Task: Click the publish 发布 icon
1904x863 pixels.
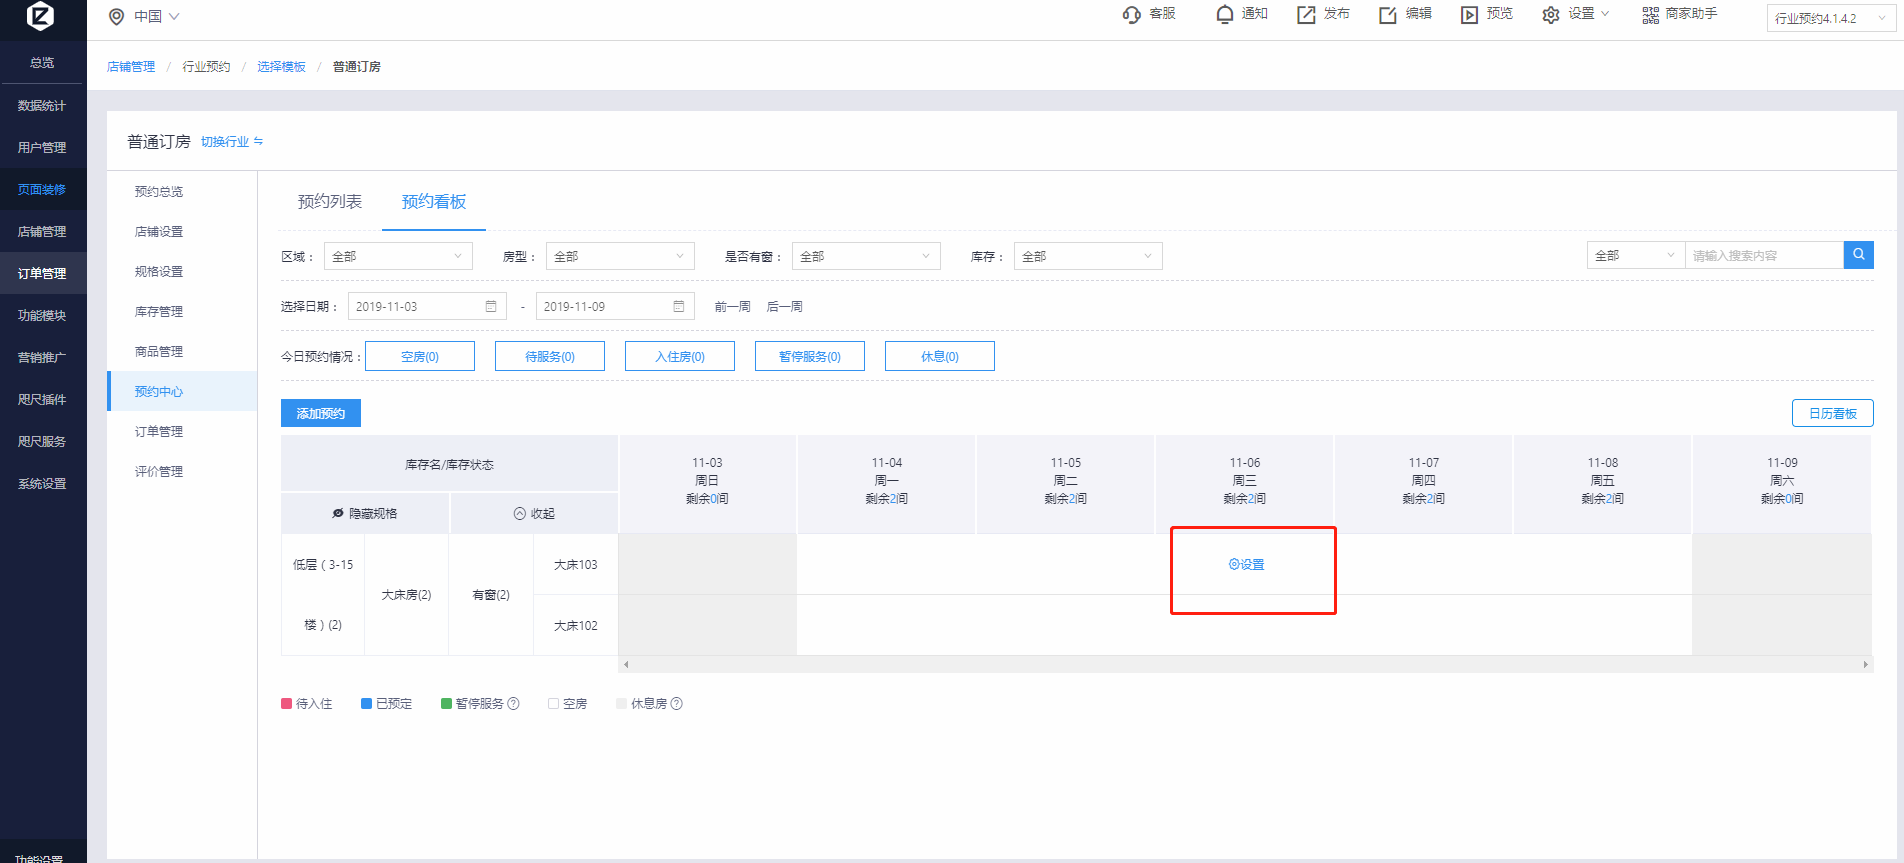Action: (x=1307, y=15)
